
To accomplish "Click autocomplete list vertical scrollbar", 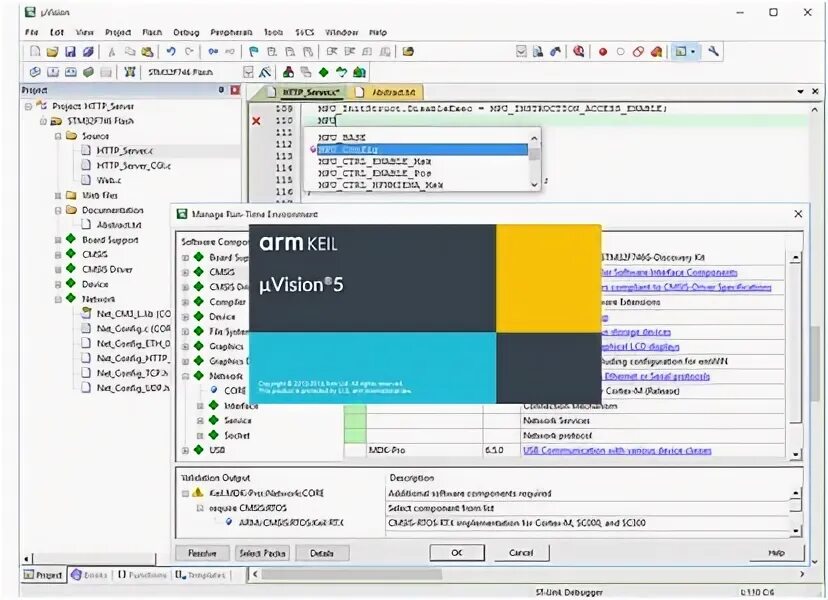I will click(x=534, y=161).
